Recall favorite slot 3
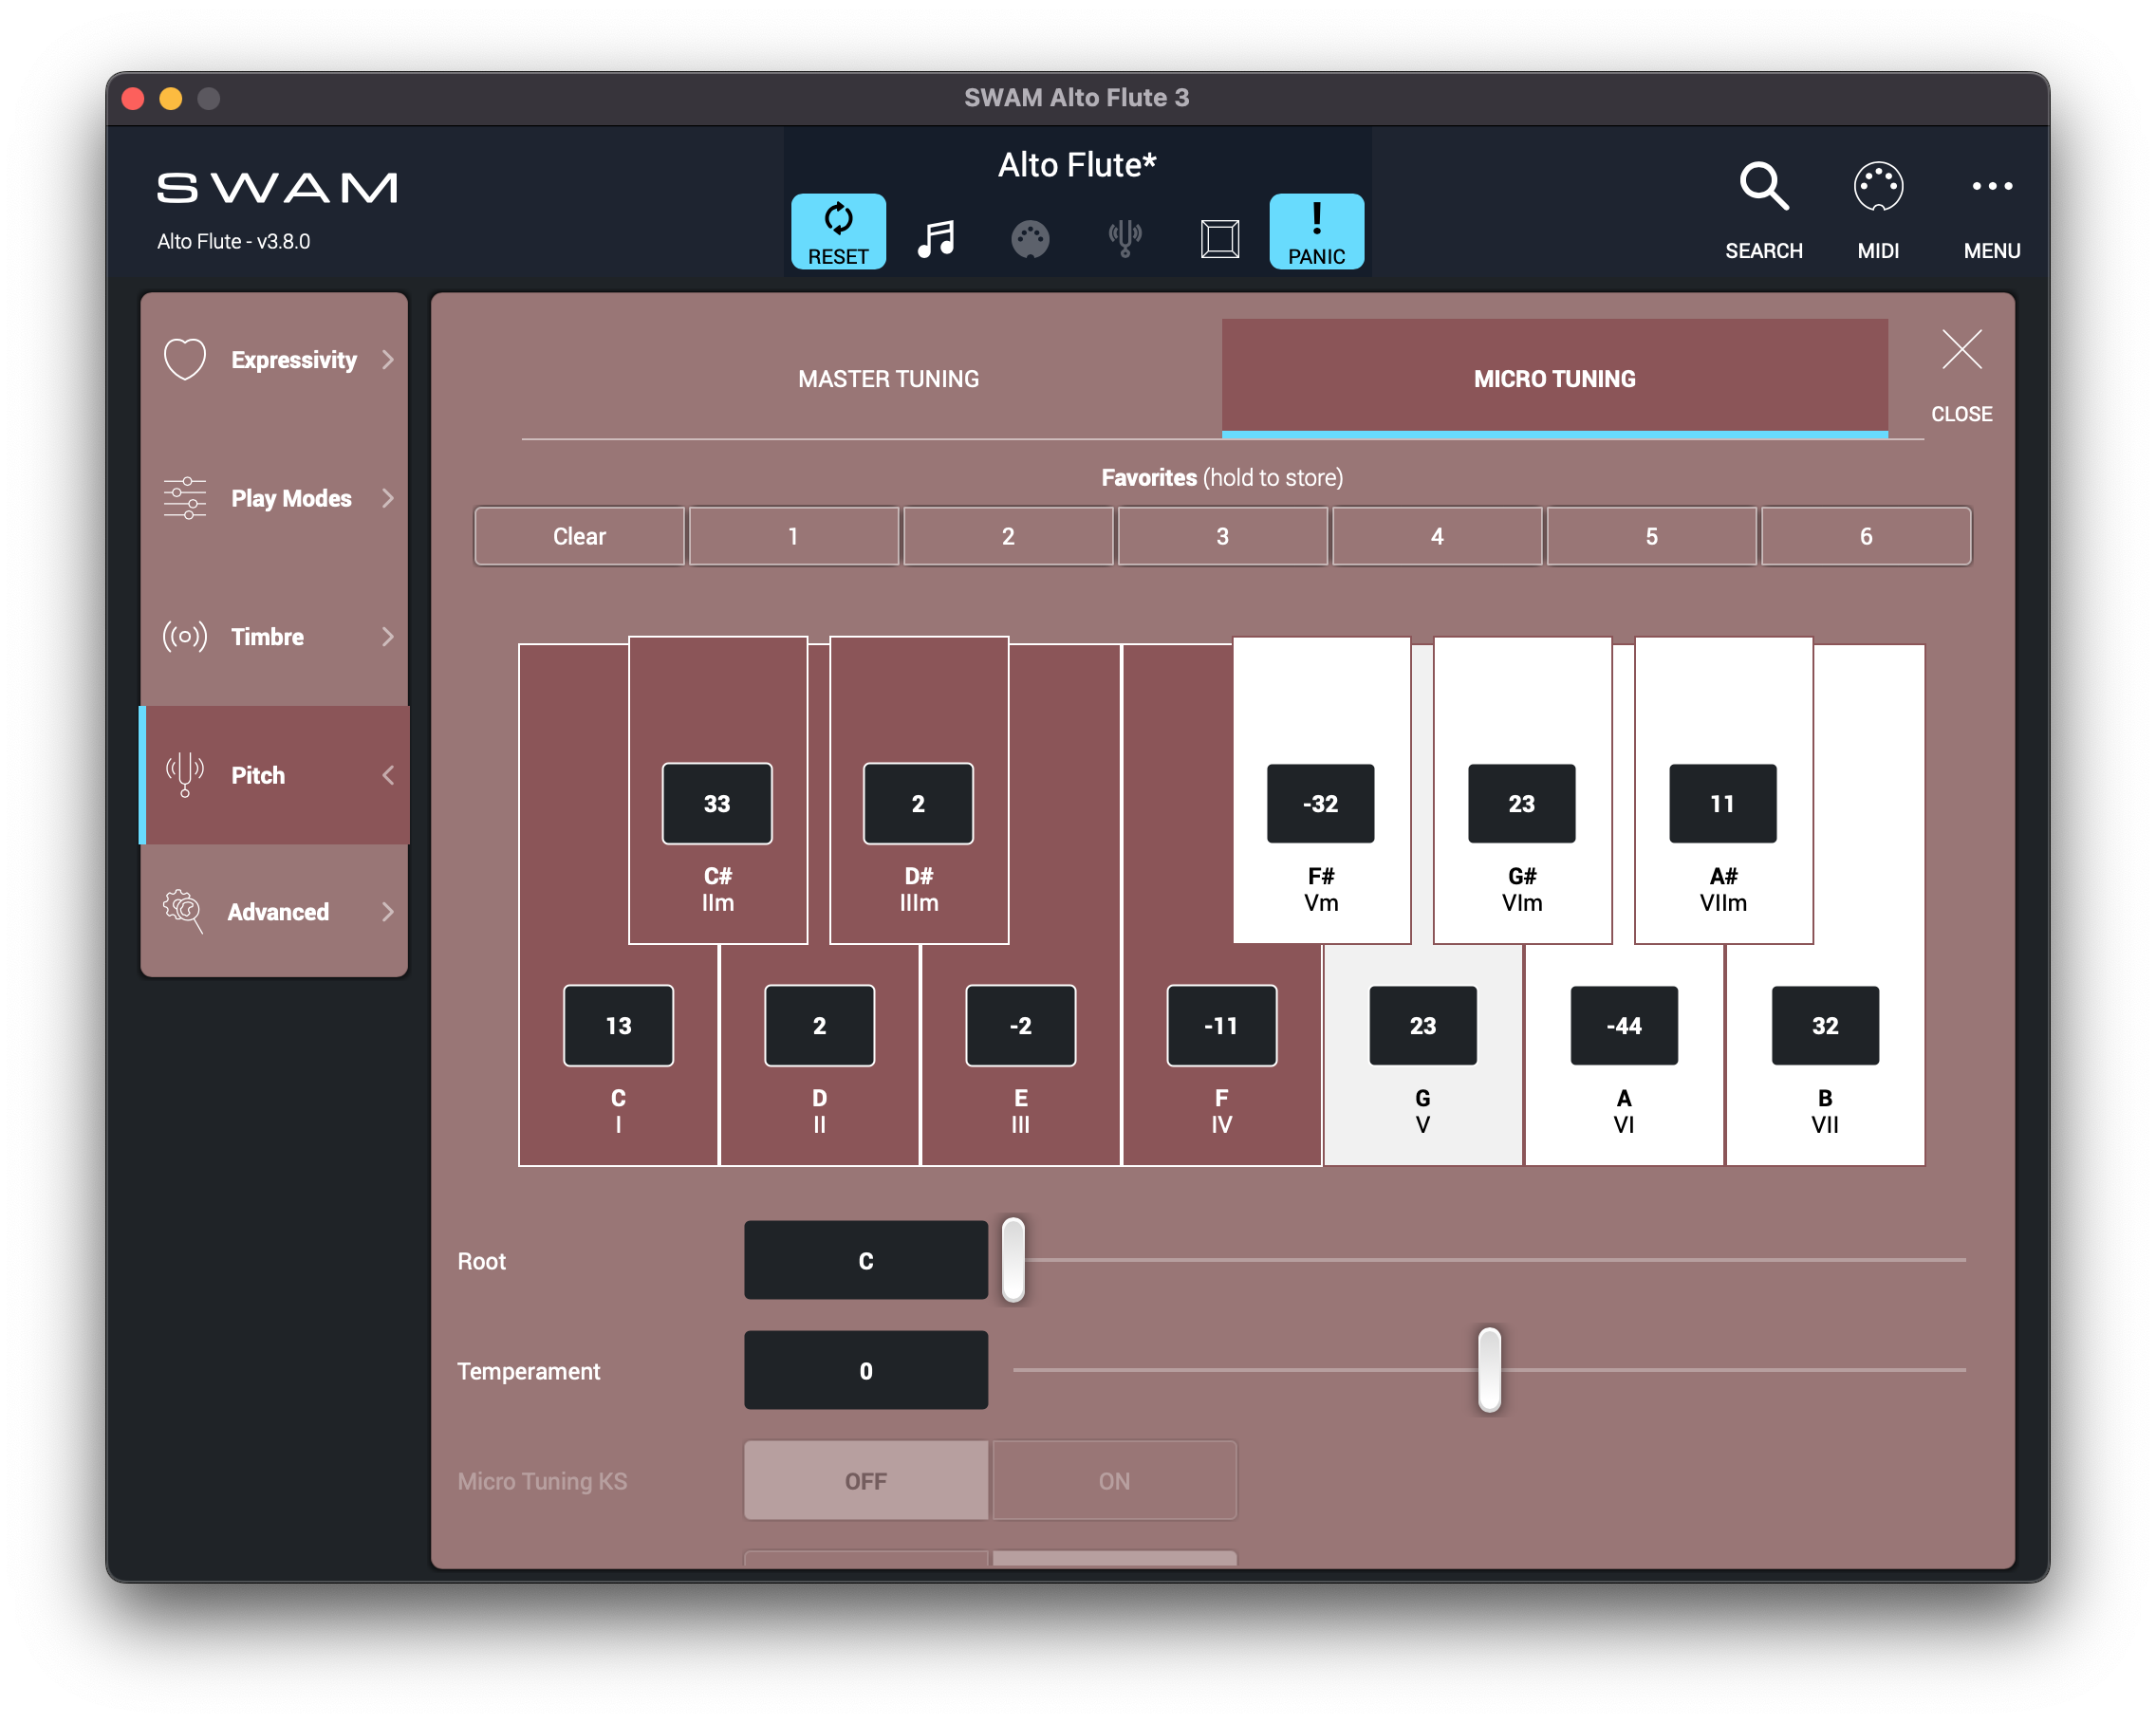This screenshot has height=1723, width=2156. 1222,536
